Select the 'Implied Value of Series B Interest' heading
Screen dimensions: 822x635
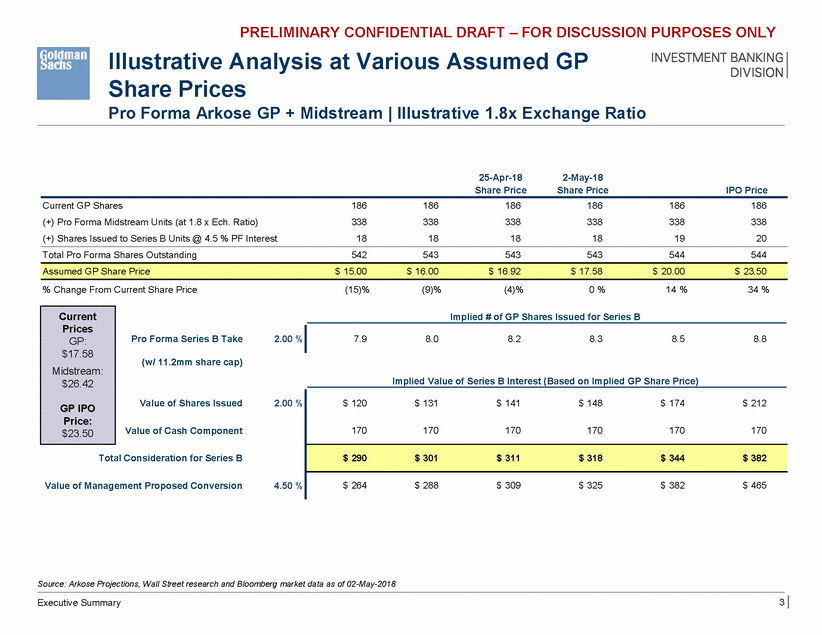click(x=545, y=381)
